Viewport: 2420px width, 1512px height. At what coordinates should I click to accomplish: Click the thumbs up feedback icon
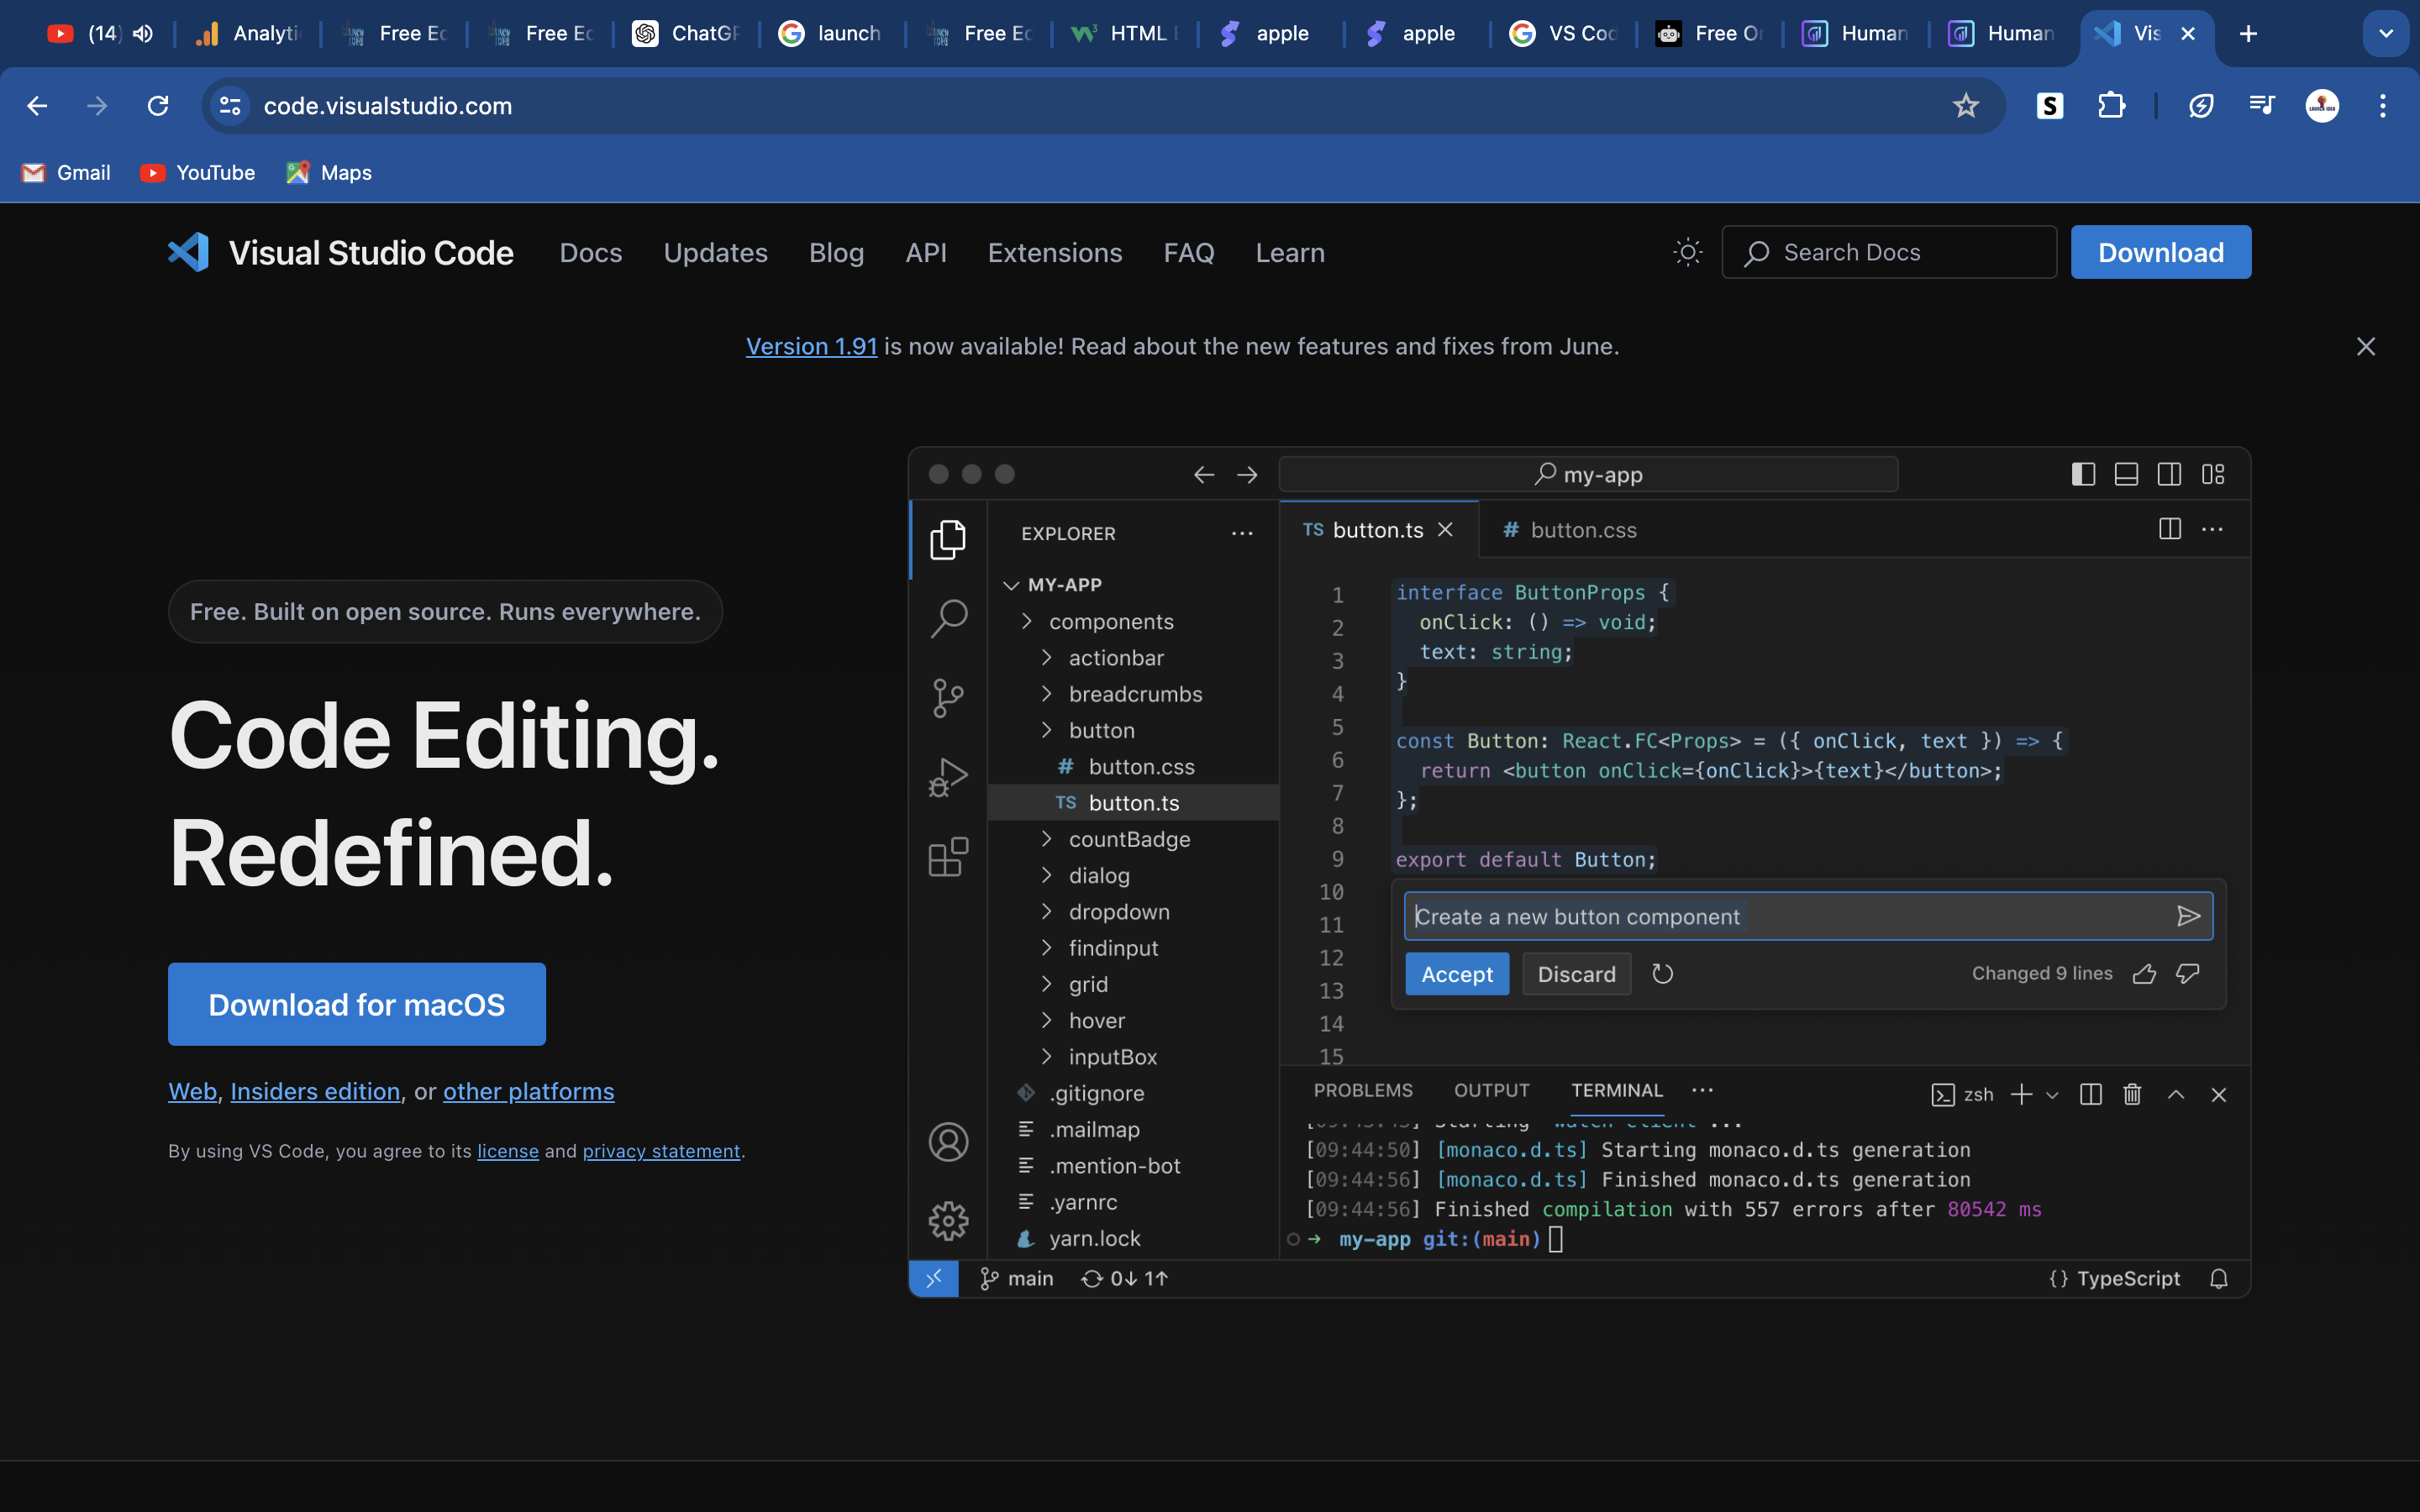2144,974
